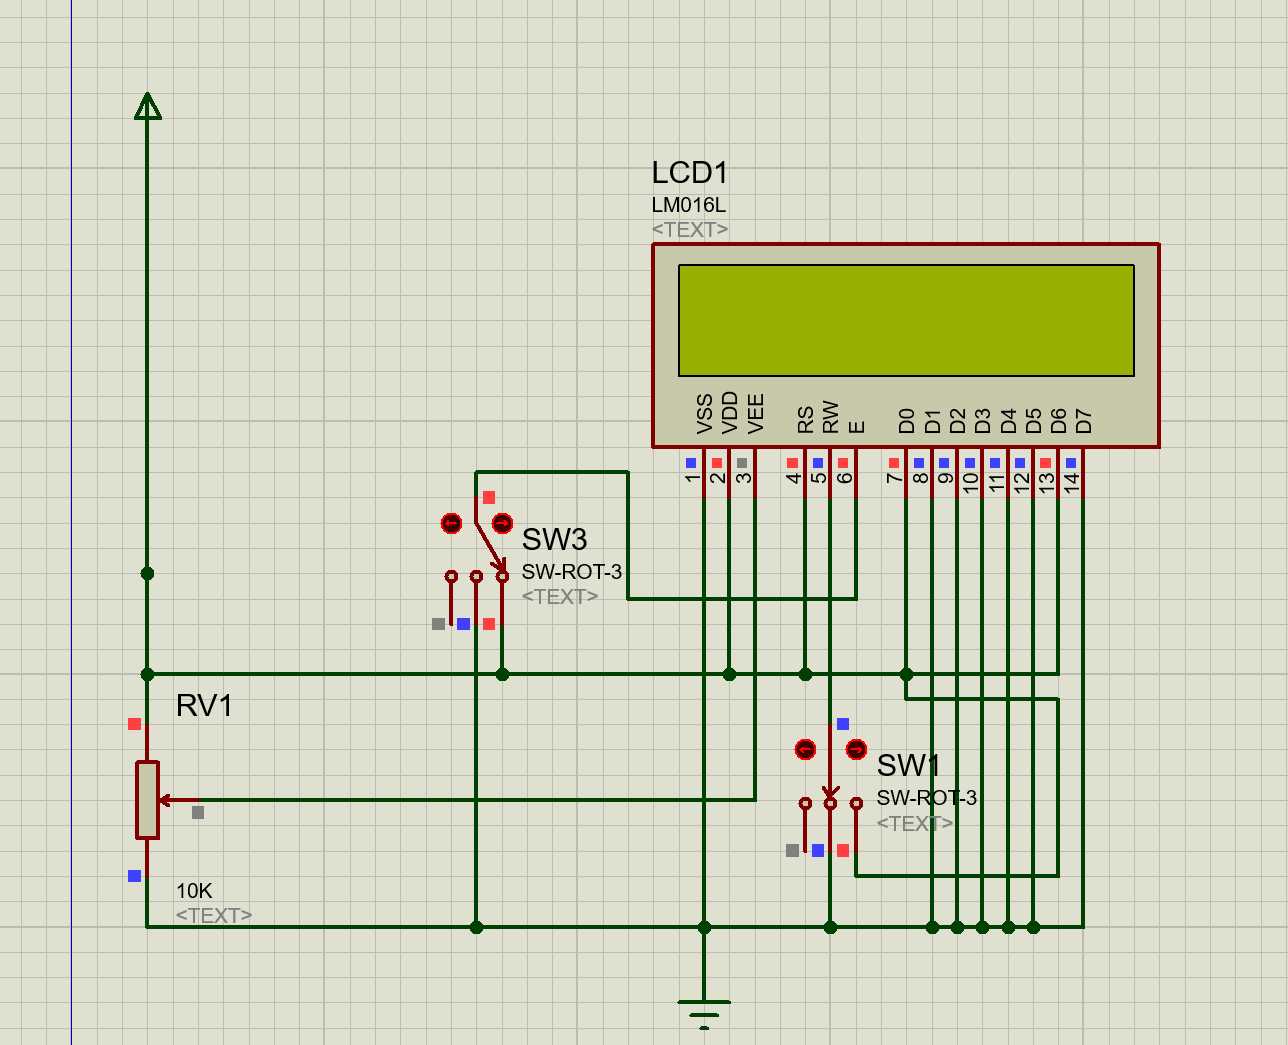1288x1045 pixels.
Task: Select the RV1 reference label
Action: tap(205, 706)
